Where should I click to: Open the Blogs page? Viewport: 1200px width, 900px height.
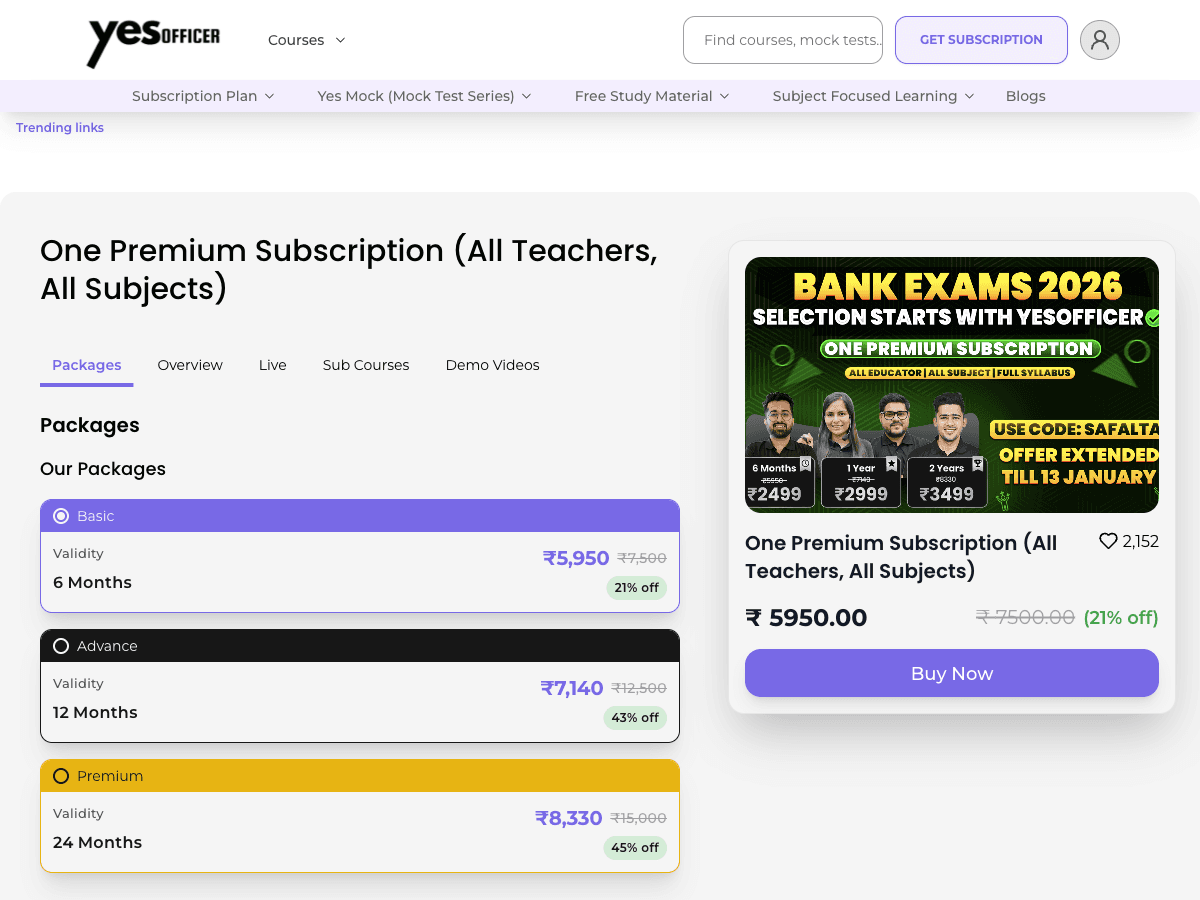[1025, 96]
